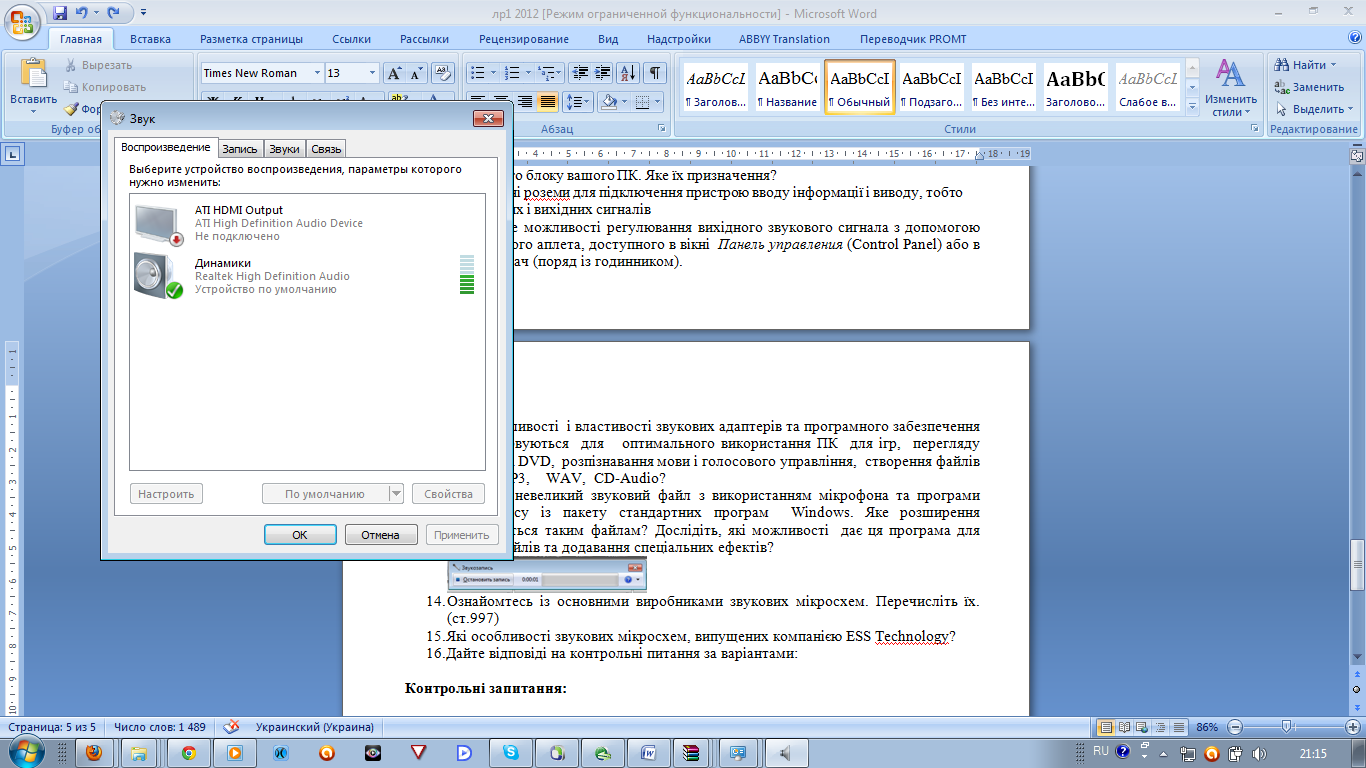Click Replace (Заменить) in Editing group
1366x768 pixels.
point(1310,87)
